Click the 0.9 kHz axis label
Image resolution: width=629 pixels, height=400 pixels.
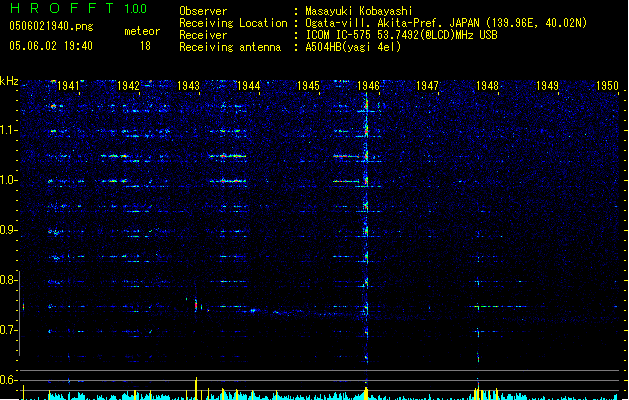point(8,230)
